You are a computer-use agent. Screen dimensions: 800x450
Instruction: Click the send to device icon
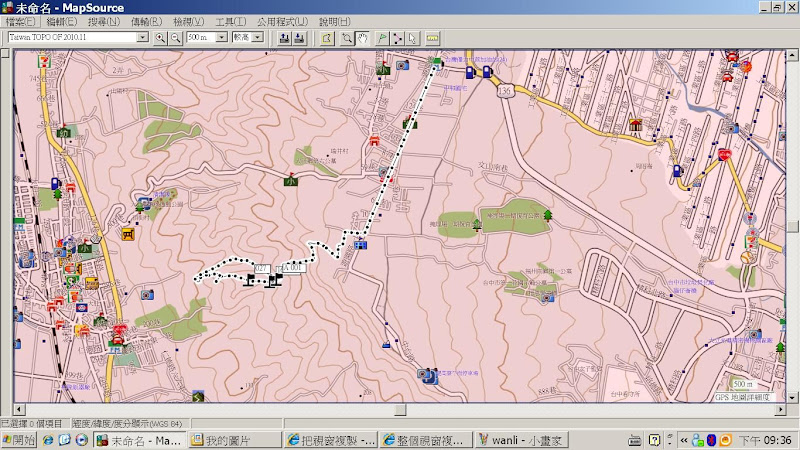(284, 37)
